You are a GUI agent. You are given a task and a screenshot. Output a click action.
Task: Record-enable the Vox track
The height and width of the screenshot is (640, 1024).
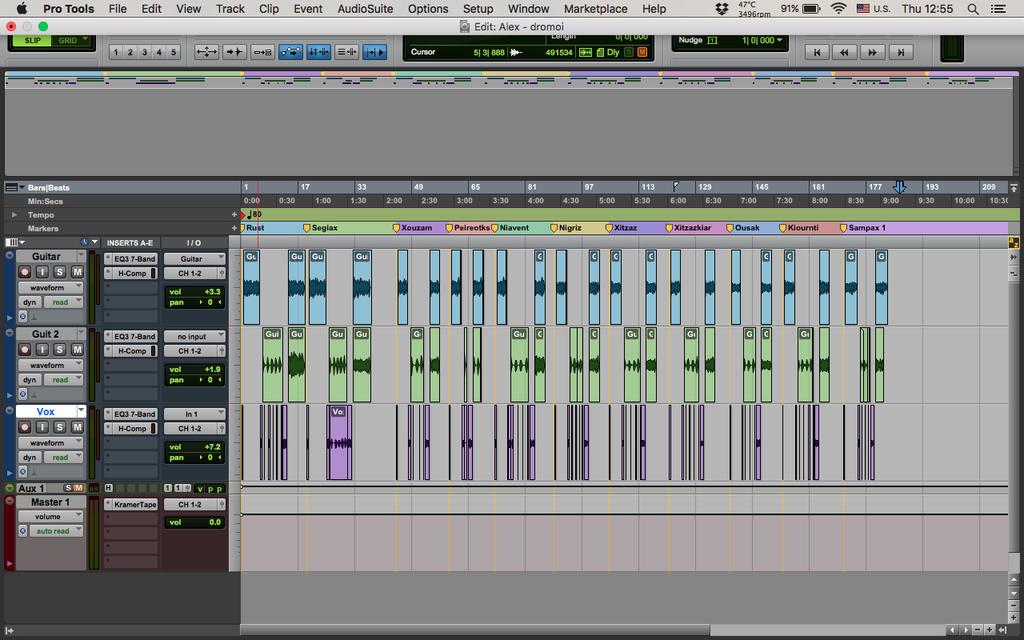click(x=25, y=427)
